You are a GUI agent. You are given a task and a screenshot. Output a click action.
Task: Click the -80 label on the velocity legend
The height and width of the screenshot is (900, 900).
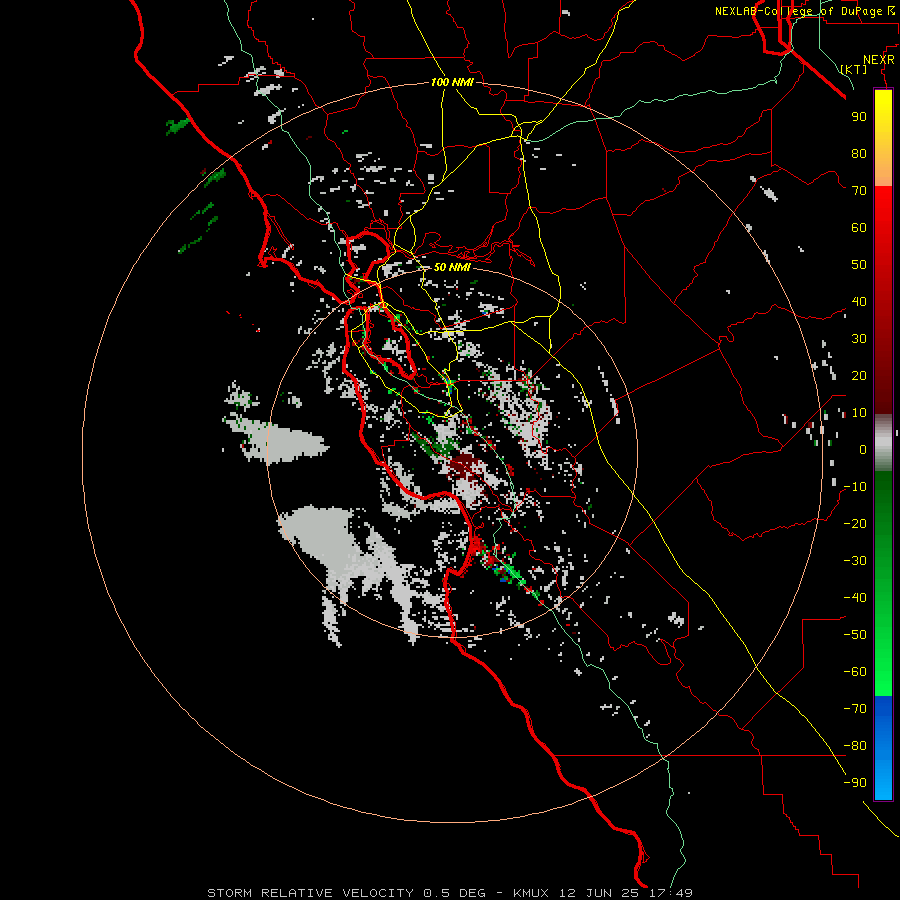coord(855,746)
